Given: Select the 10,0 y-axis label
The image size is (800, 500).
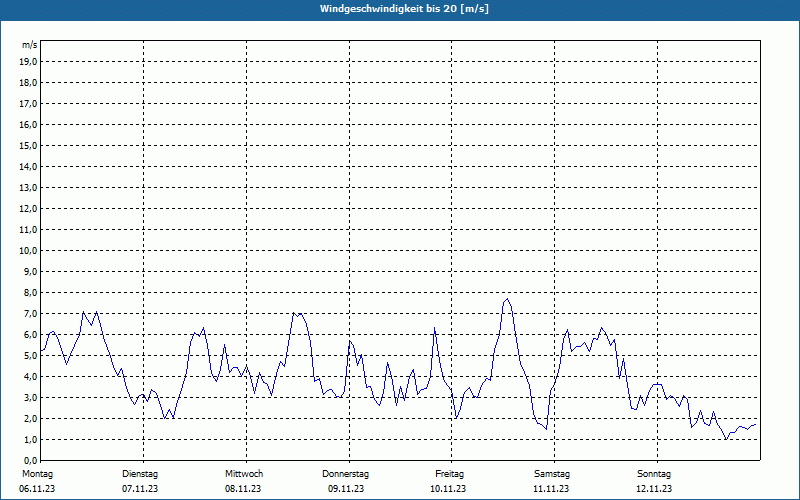Looking at the screenshot, I should (x=29, y=250).
